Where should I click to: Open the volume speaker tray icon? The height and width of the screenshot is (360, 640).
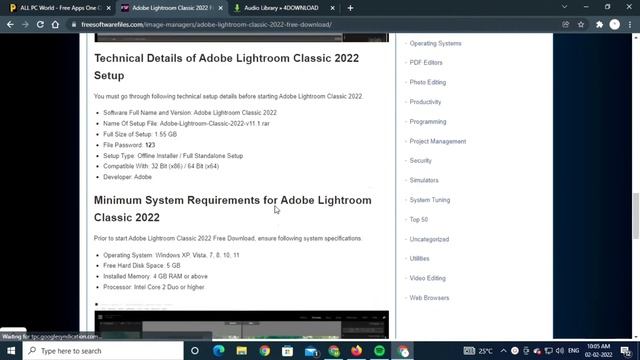tap(560, 351)
